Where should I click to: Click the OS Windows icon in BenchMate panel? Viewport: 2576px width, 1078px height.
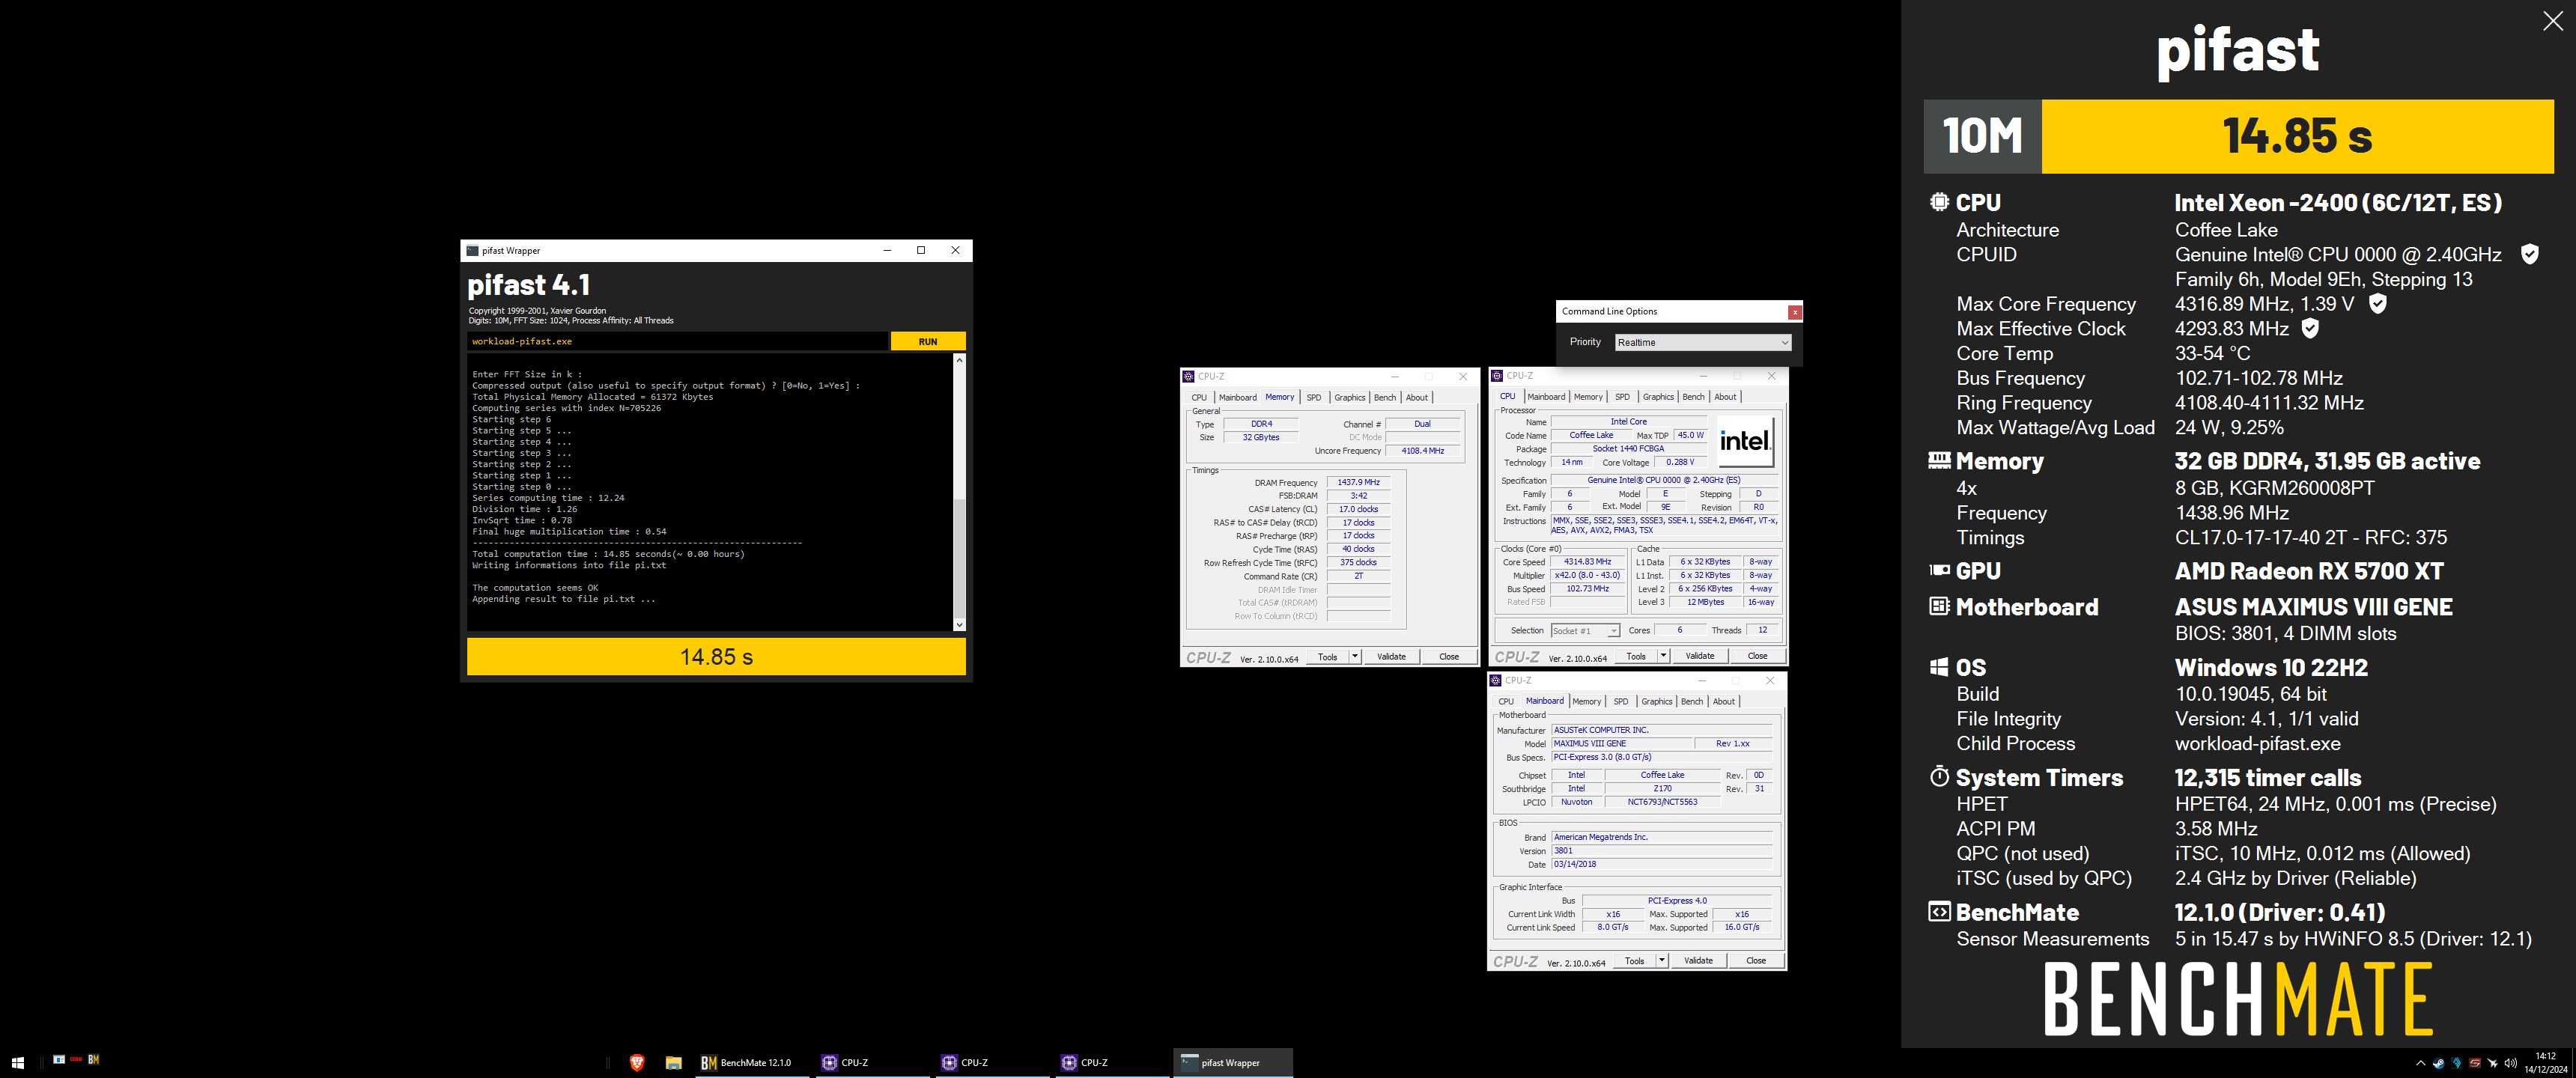[x=1939, y=667]
